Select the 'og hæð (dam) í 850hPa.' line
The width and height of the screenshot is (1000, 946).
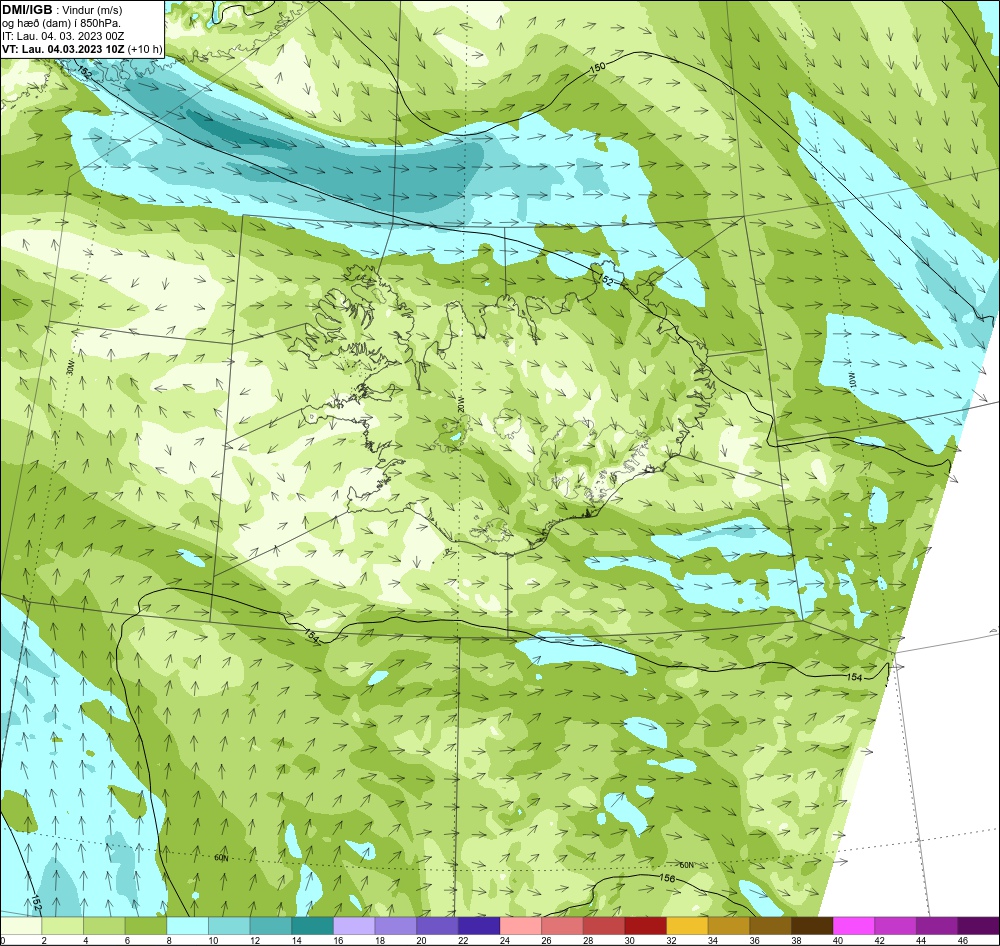click(61, 23)
